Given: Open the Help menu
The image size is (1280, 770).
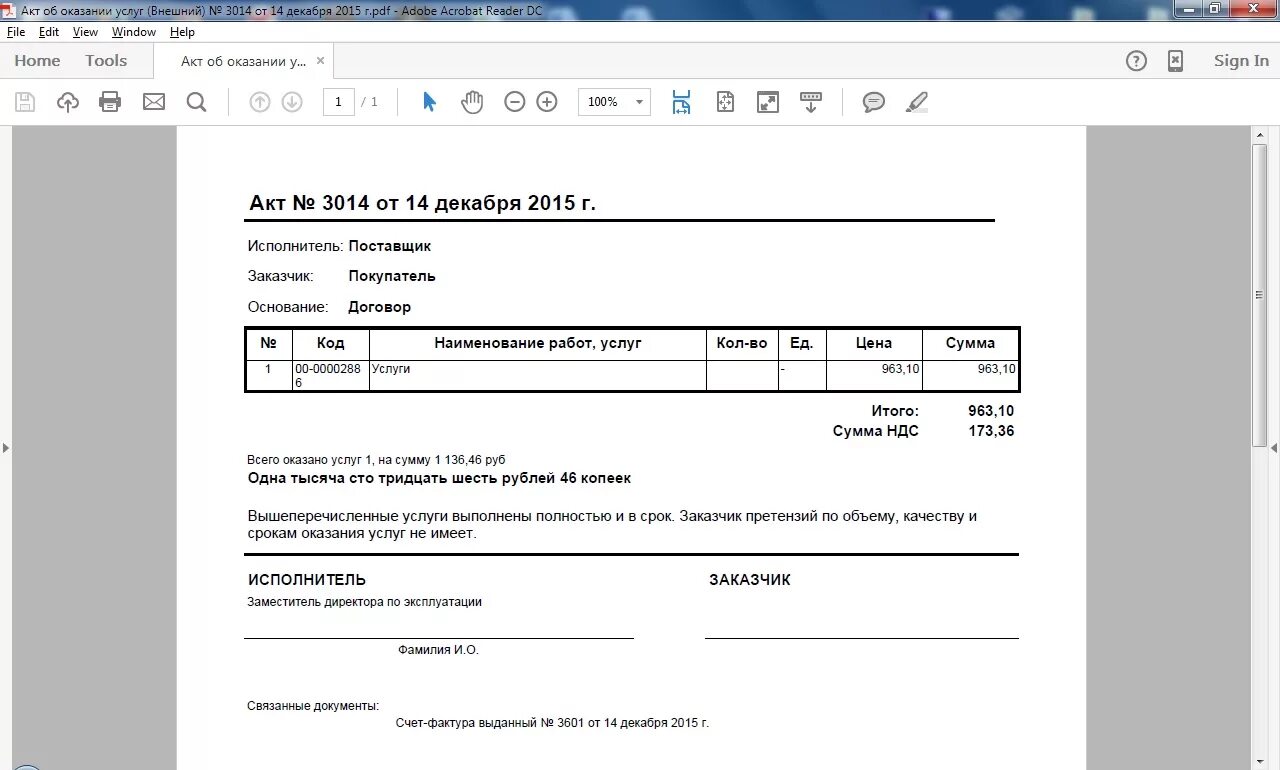Looking at the screenshot, I should (x=182, y=32).
